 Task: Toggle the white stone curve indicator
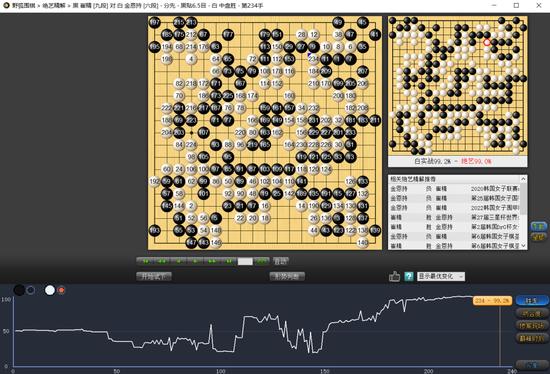(x=50, y=290)
